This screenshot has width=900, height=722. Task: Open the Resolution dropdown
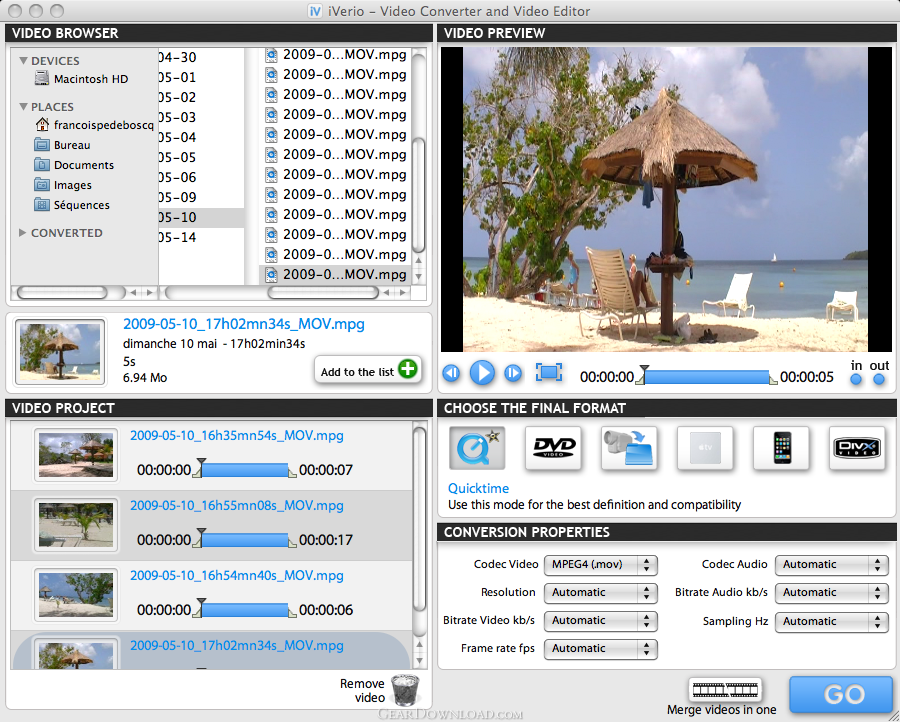(600, 593)
